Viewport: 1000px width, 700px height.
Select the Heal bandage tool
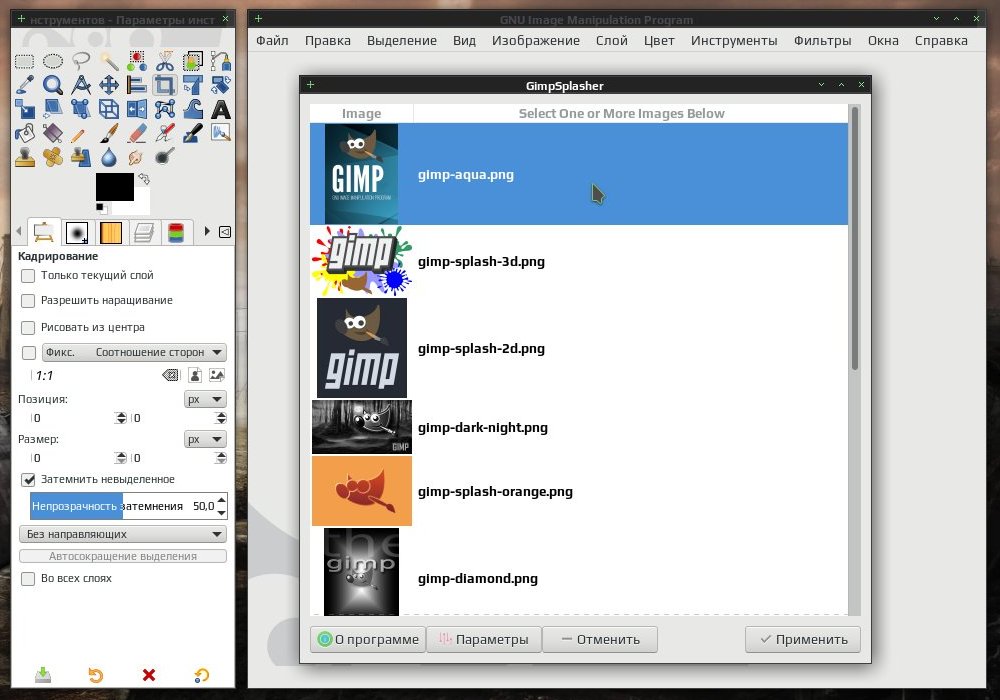point(52,156)
